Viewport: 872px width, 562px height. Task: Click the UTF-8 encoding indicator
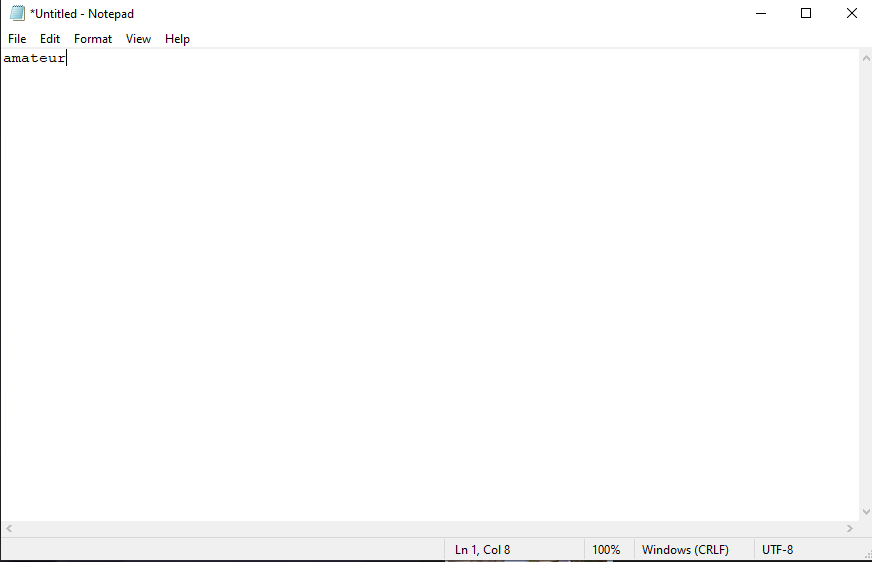(777, 550)
